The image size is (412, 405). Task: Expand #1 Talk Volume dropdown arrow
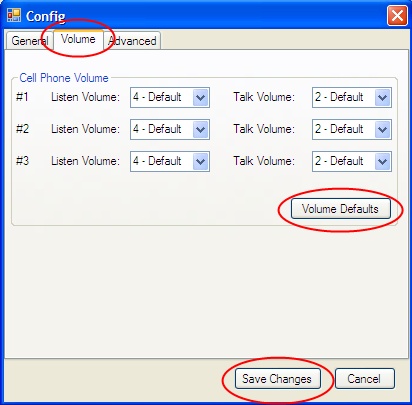383,98
